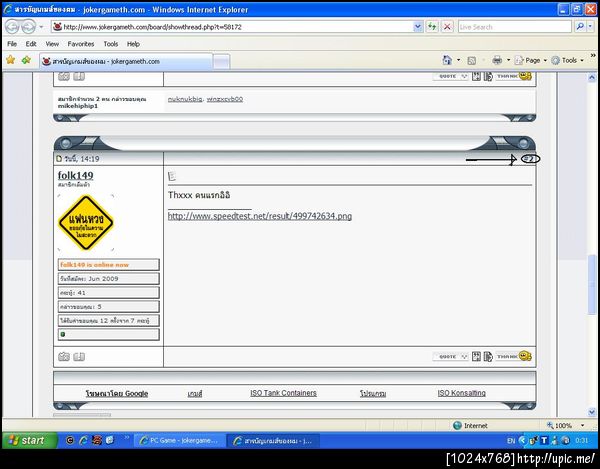Go forward with the browser Forward arrow
The height and width of the screenshot is (469, 600).
[28, 27]
